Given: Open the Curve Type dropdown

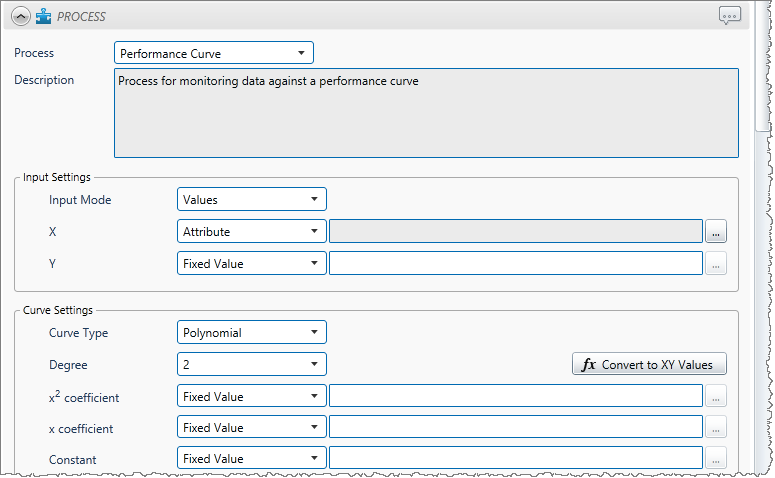Looking at the screenshot, I should pos(251,332).
